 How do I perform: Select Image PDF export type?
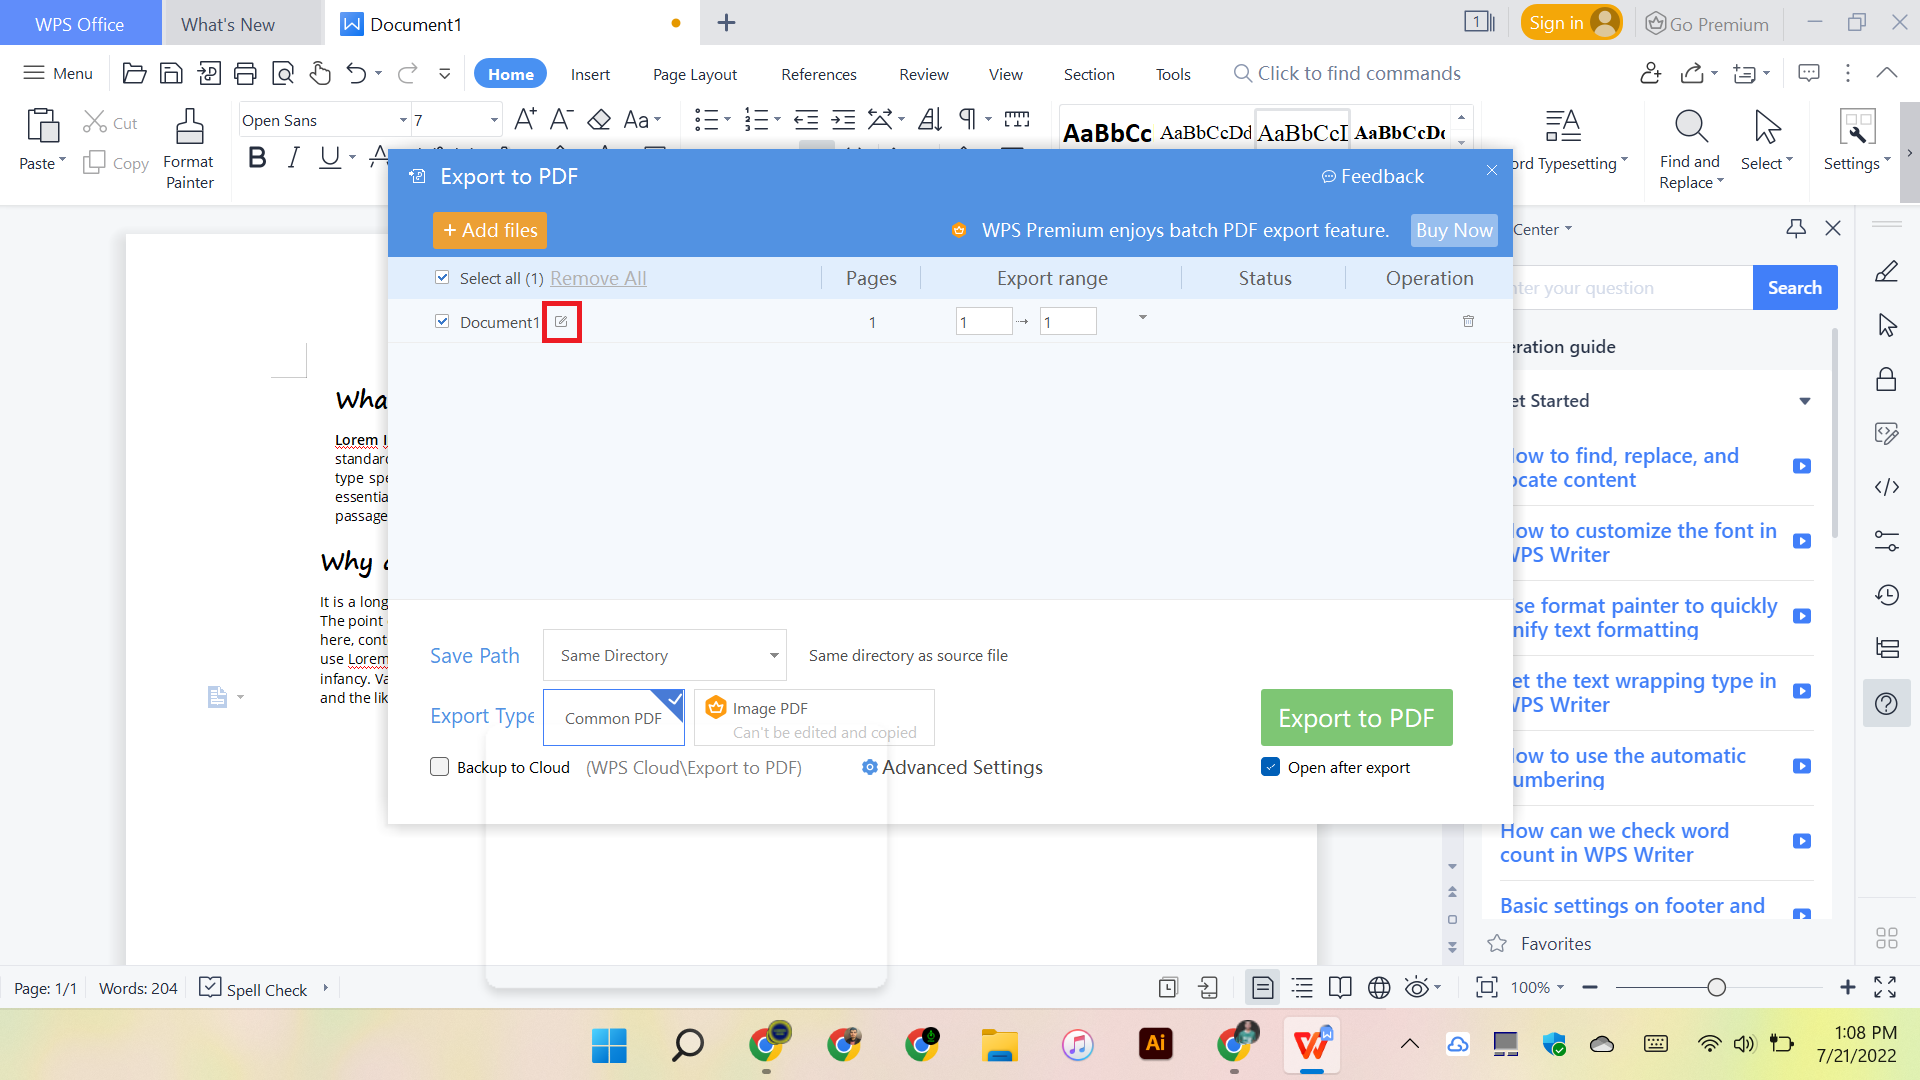[x=814, y=717]
